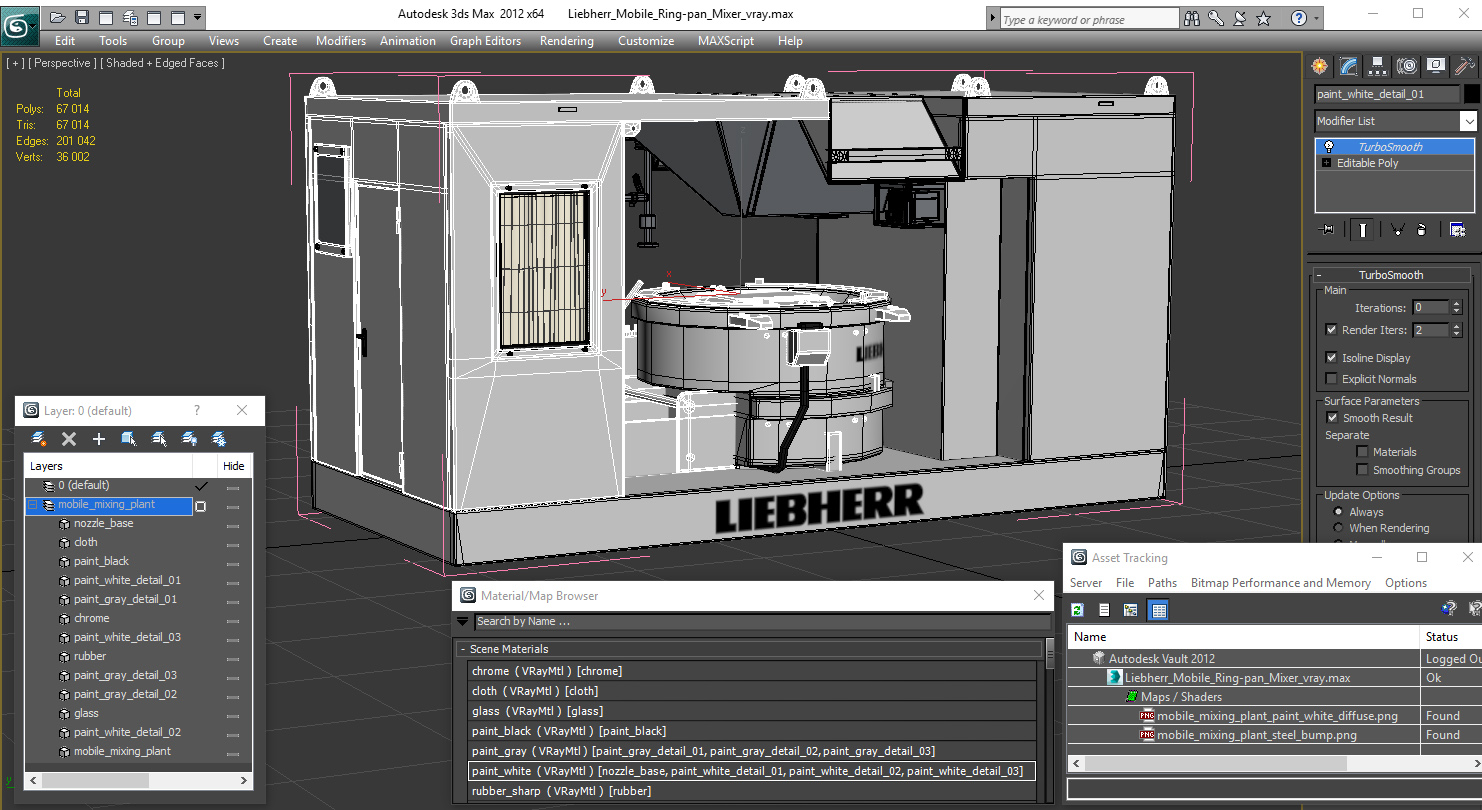This screenshot has width=1482, height=810.
Task: Click the binoculars search icon in title bar
Action: (x=1192, y=18)
